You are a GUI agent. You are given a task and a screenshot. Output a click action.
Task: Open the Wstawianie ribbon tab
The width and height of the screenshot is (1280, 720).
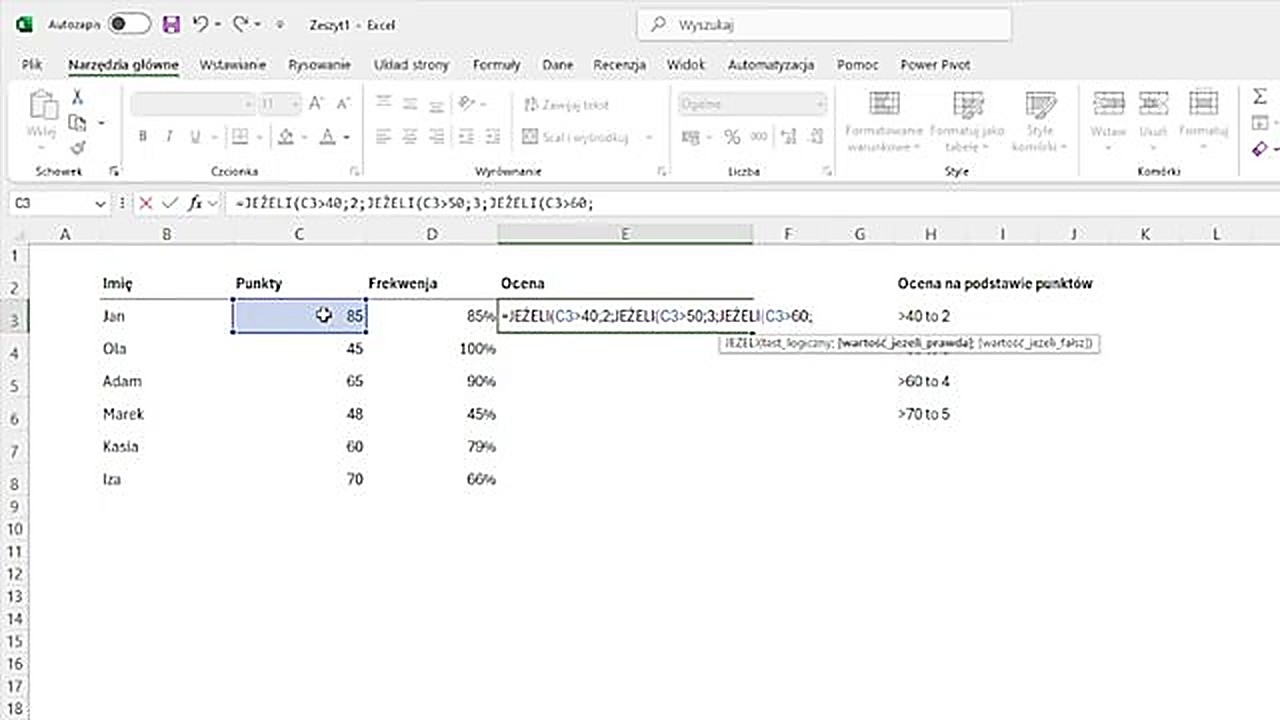(x=232, y=65)
